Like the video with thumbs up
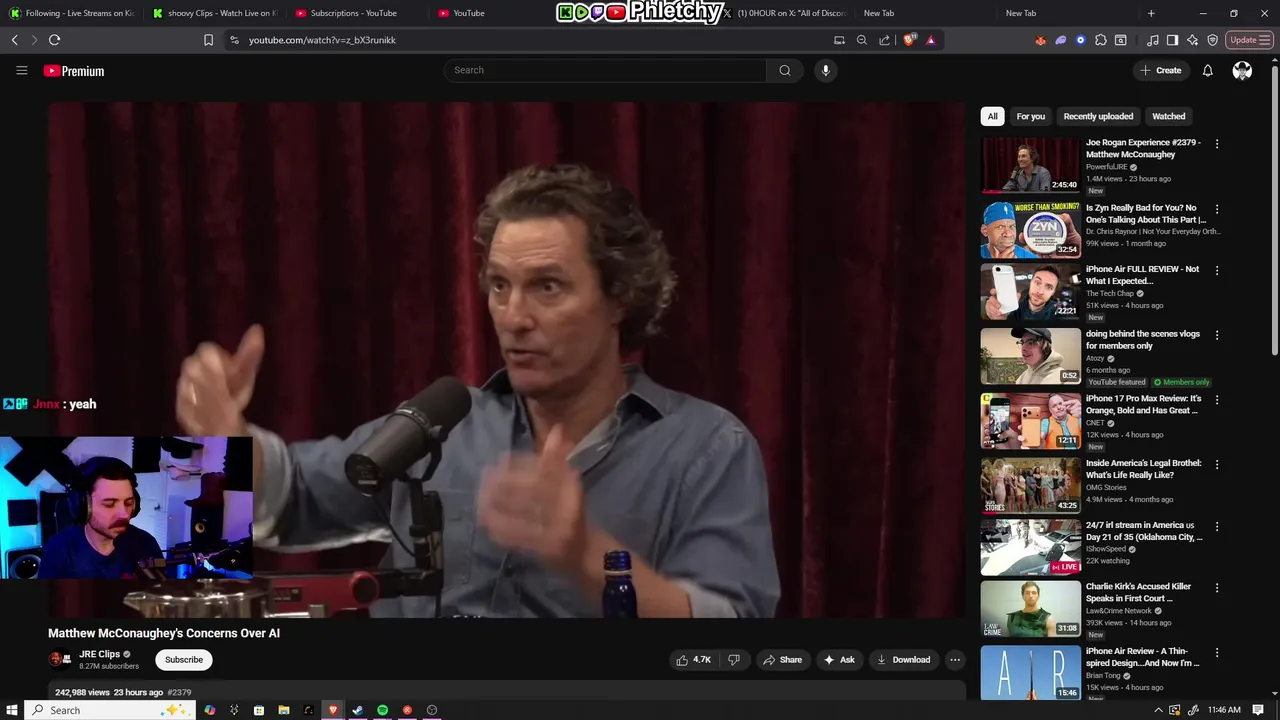 click(x=694, y=660)
